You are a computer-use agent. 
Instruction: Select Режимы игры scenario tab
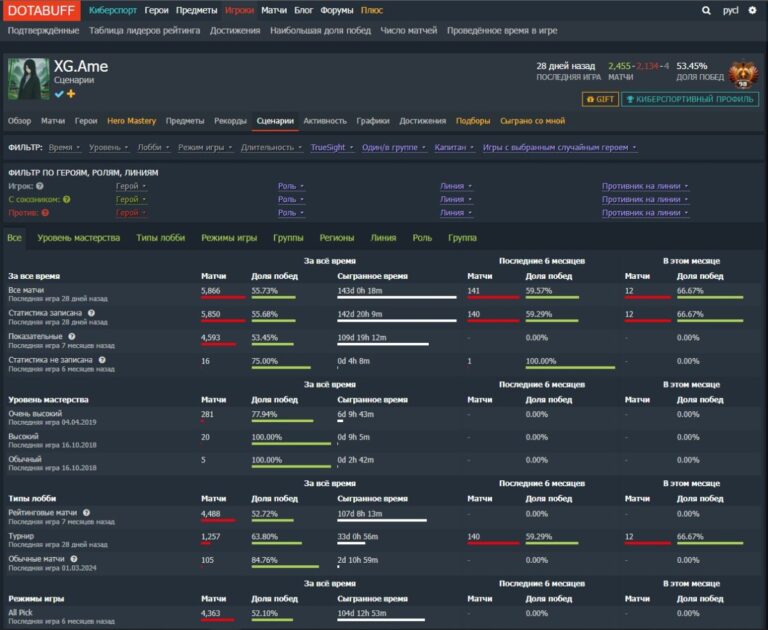229,238
